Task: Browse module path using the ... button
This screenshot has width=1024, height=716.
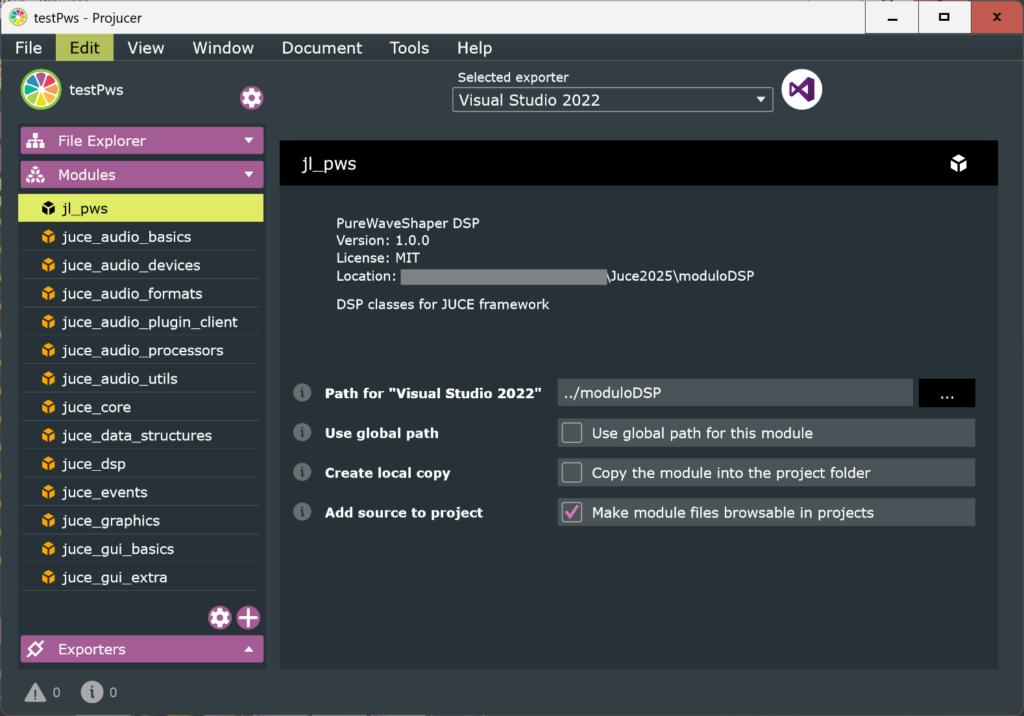Action: [x=945, y=392]
